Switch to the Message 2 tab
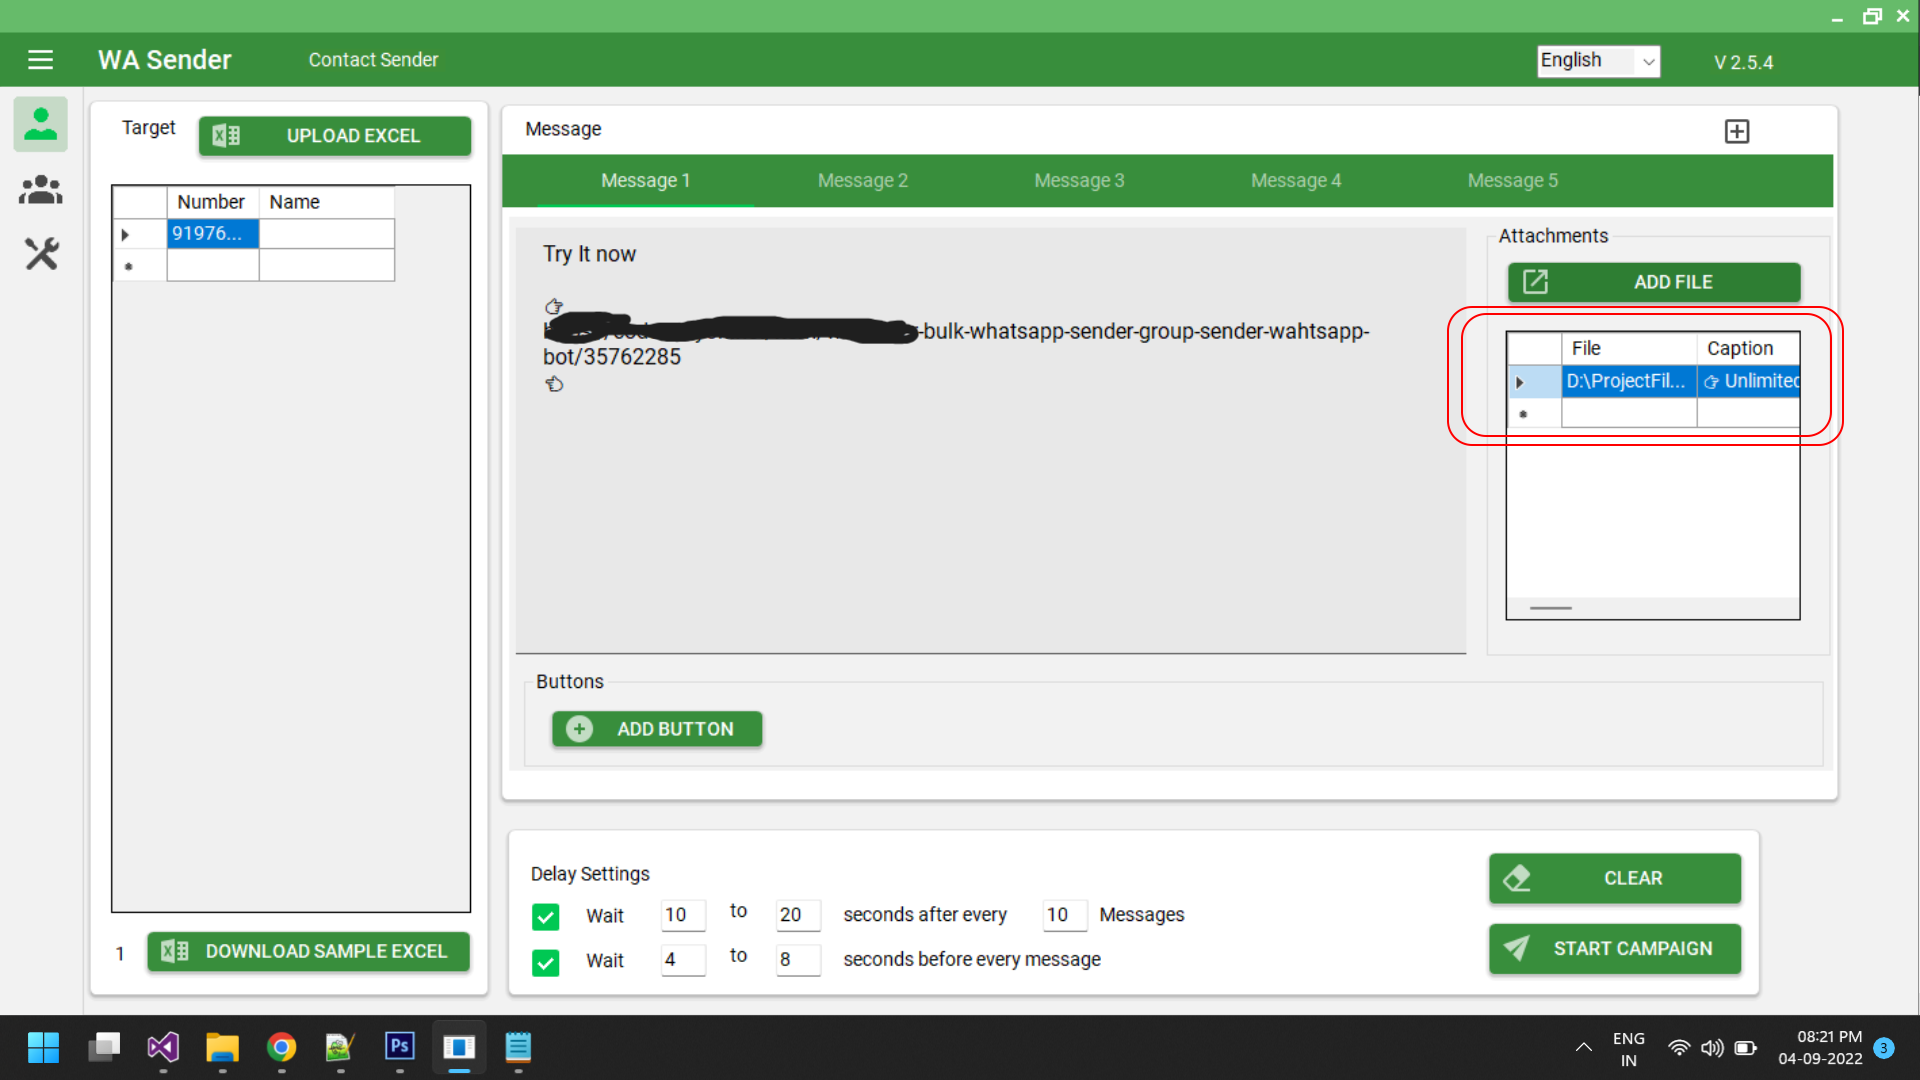 (862, 180)
